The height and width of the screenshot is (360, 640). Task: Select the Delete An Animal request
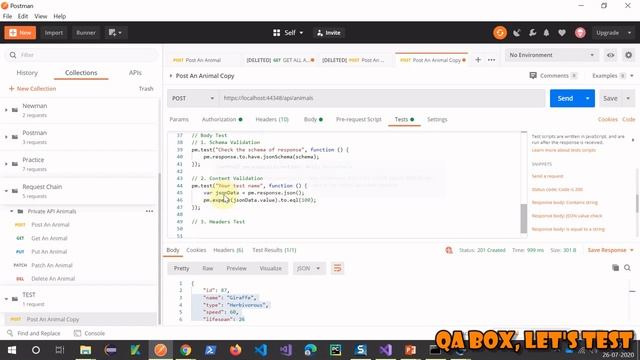53,279
